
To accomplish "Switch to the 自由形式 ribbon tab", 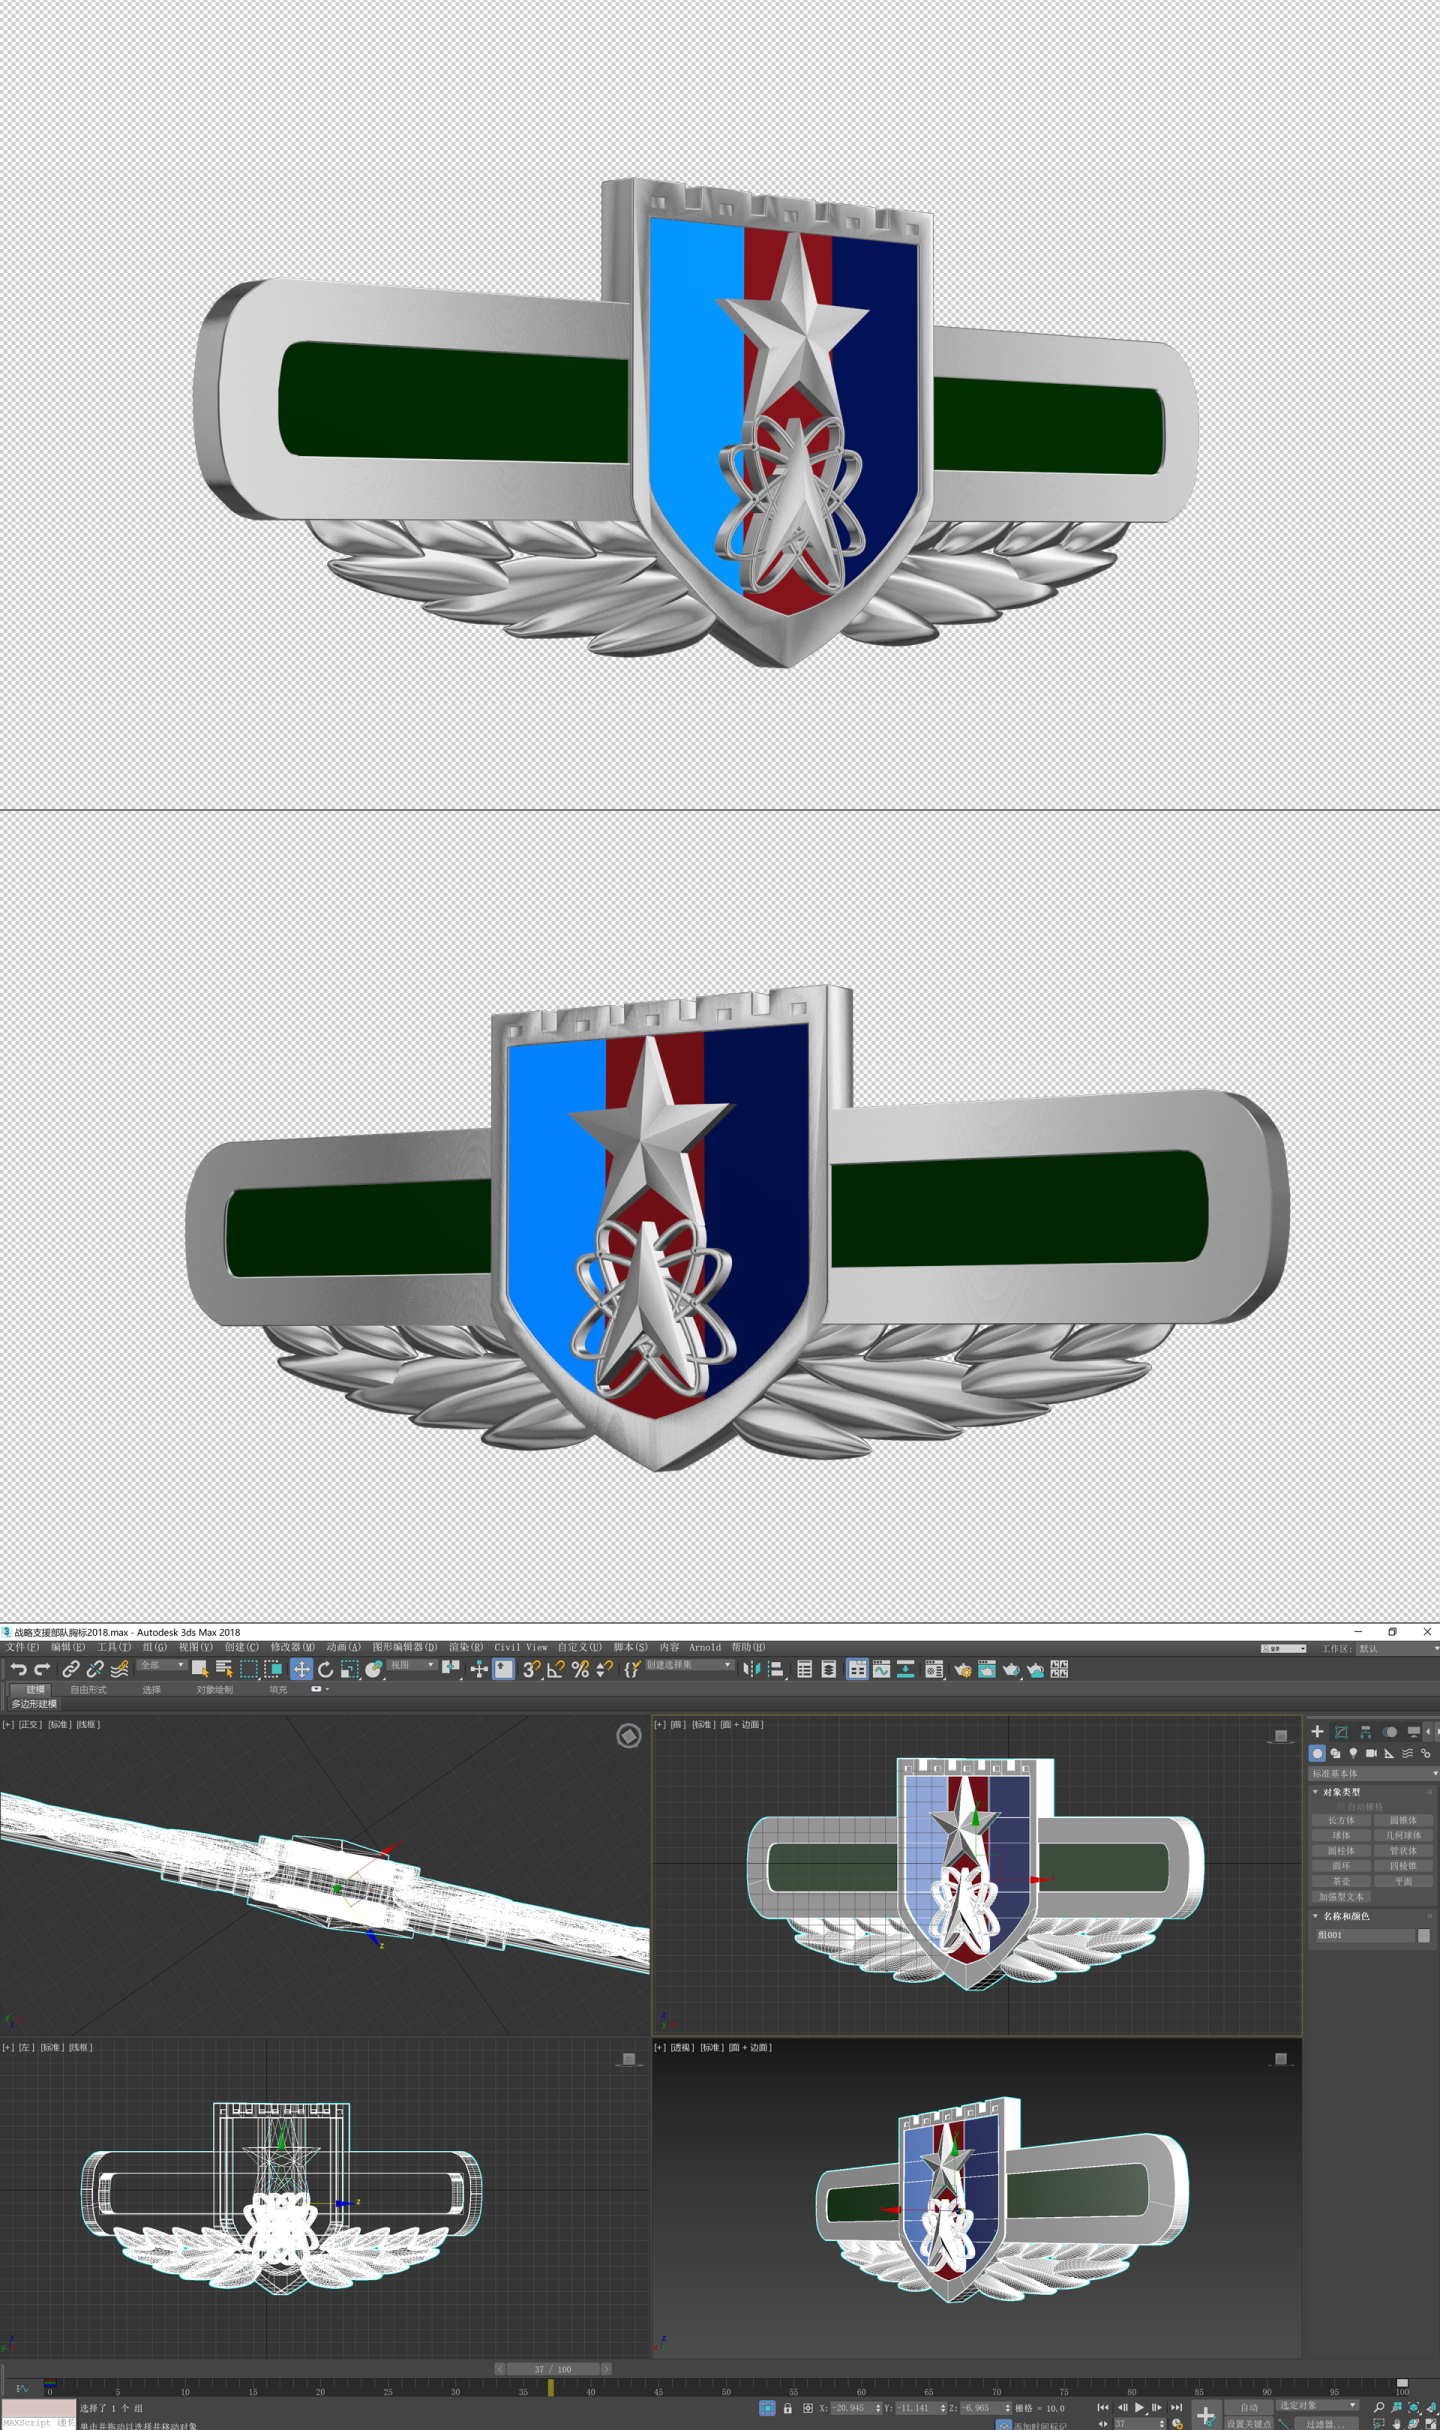I will coord(88,1689).
